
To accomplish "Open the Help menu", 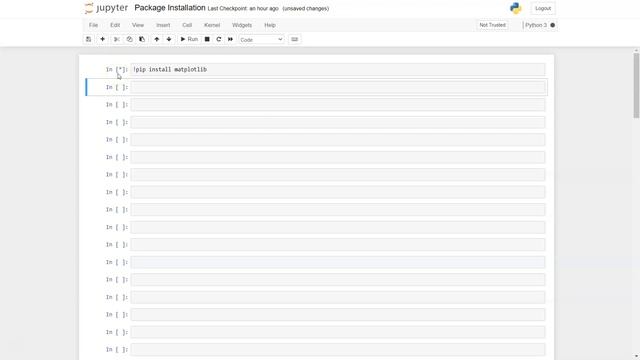I will 270,25.
